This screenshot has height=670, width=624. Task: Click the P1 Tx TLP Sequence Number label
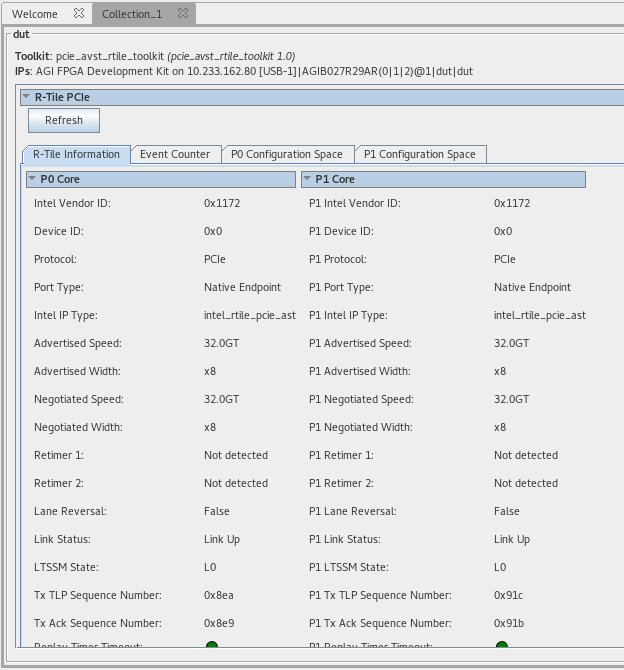click(380, 595)
